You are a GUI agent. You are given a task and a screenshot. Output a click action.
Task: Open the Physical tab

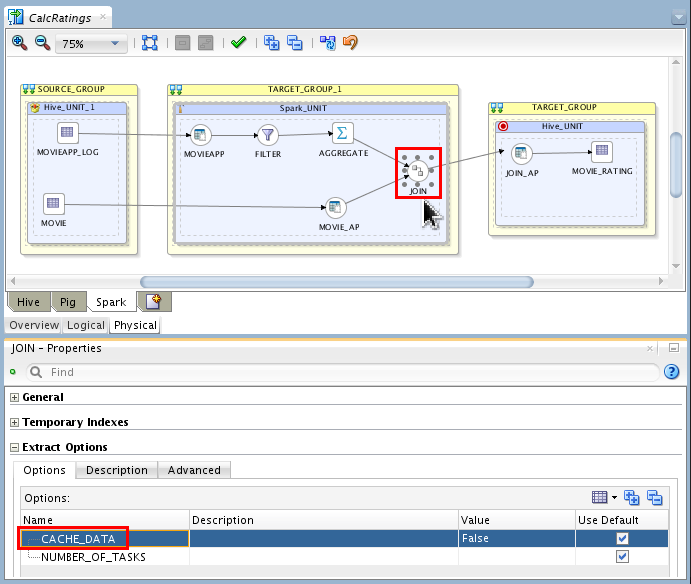(135, 325)
